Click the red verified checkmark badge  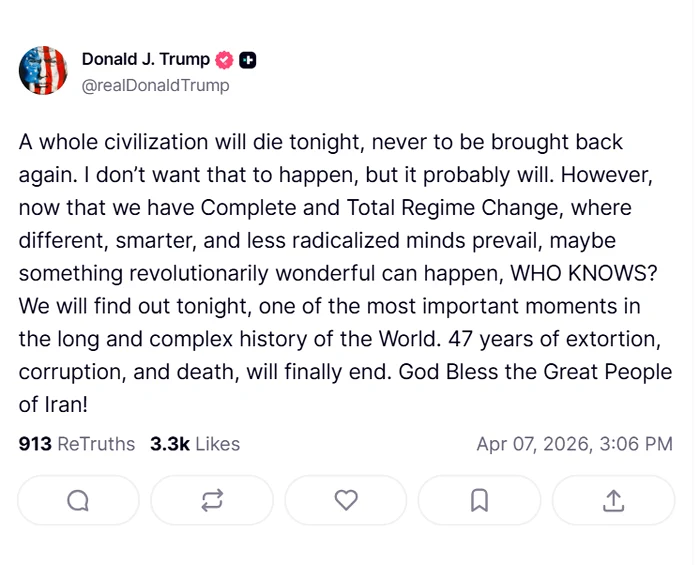pyautogui.click(x=225, y=60)
